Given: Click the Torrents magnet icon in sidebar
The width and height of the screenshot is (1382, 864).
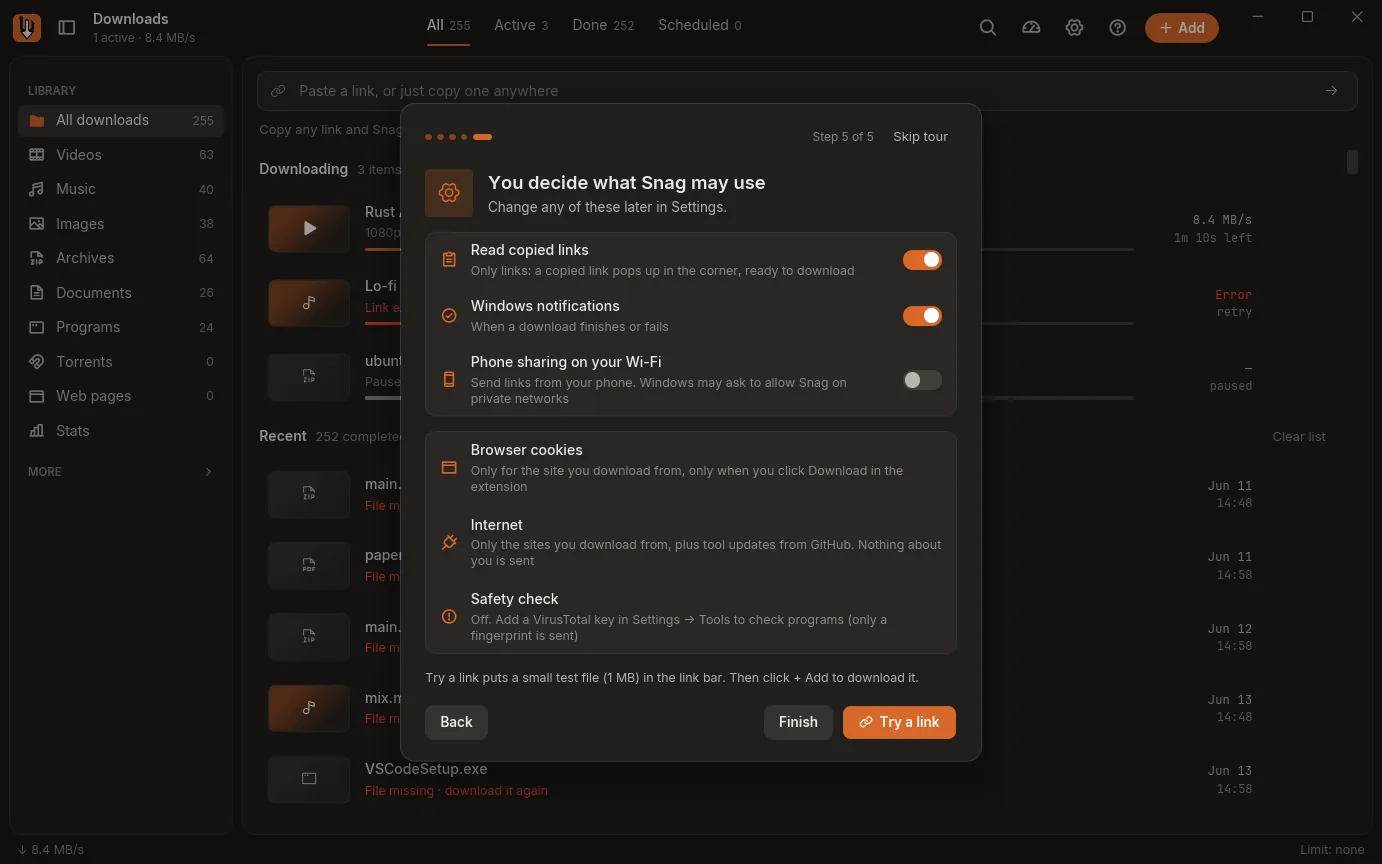Looking at the screenshot, I should coord(37,362).
